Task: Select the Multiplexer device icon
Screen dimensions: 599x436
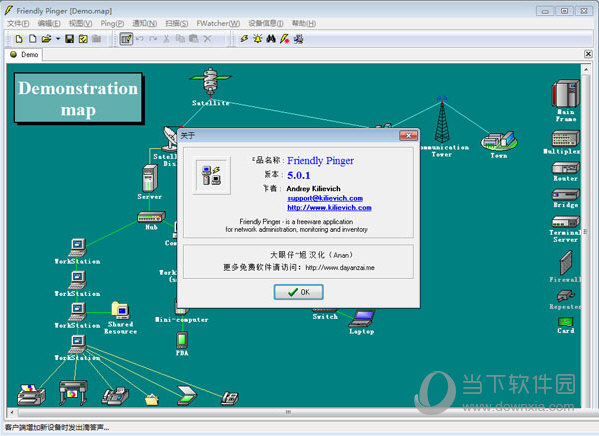Action: [566, 138]
